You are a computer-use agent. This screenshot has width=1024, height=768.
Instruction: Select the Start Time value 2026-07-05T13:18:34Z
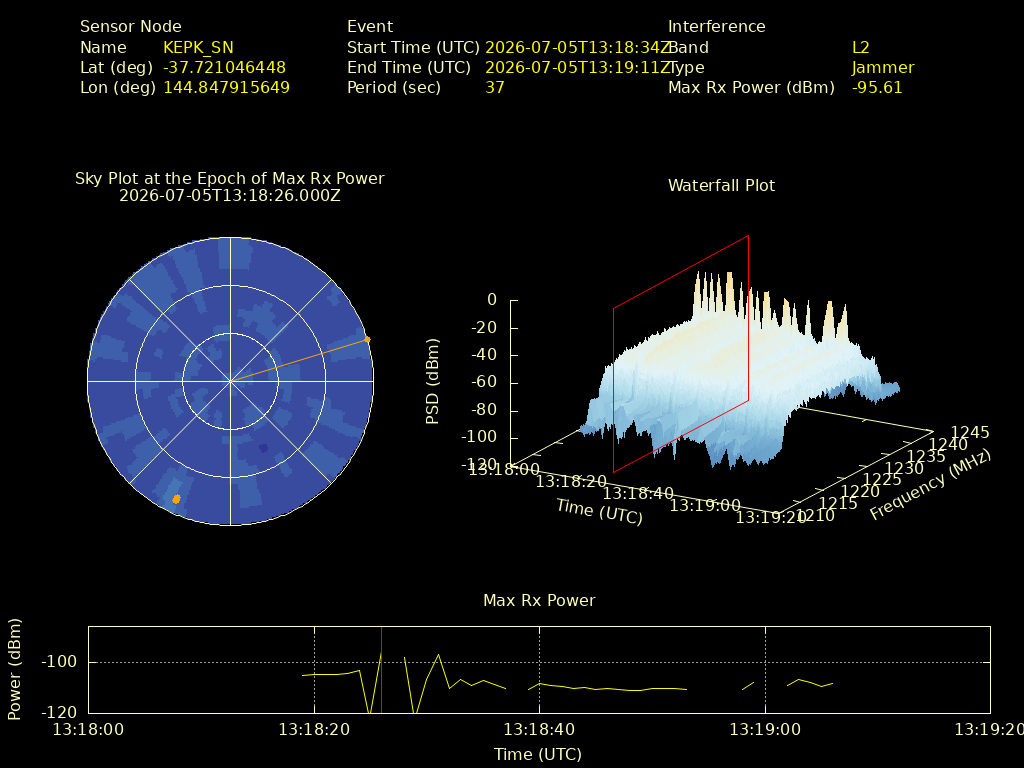577,48
